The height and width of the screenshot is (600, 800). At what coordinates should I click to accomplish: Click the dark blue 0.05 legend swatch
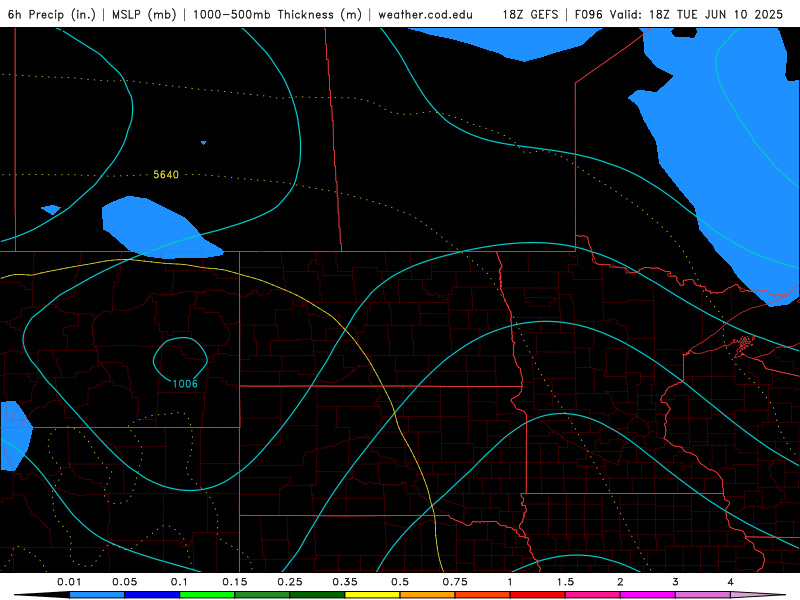point(152,595)
